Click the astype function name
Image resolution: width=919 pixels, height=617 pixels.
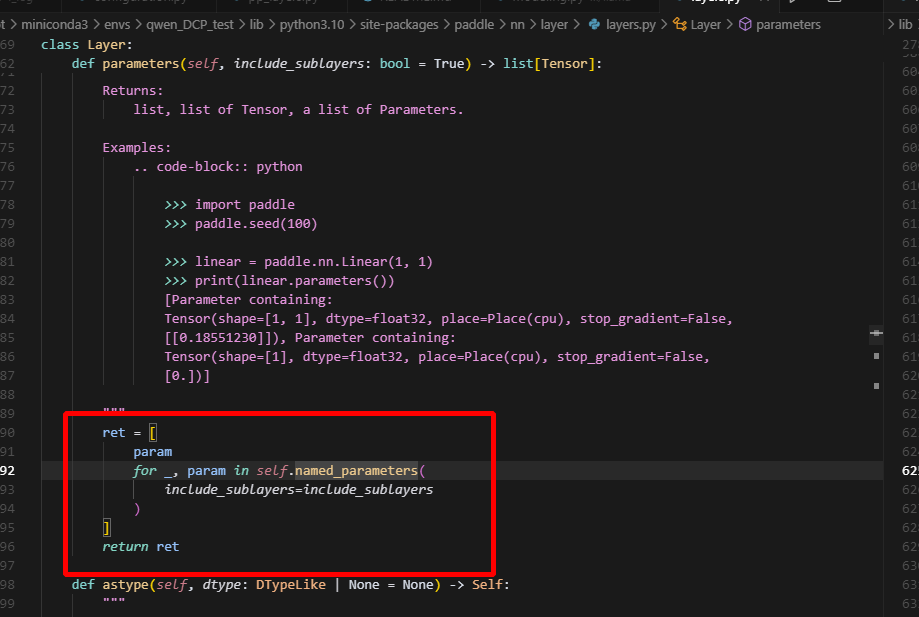pos(122,585)
